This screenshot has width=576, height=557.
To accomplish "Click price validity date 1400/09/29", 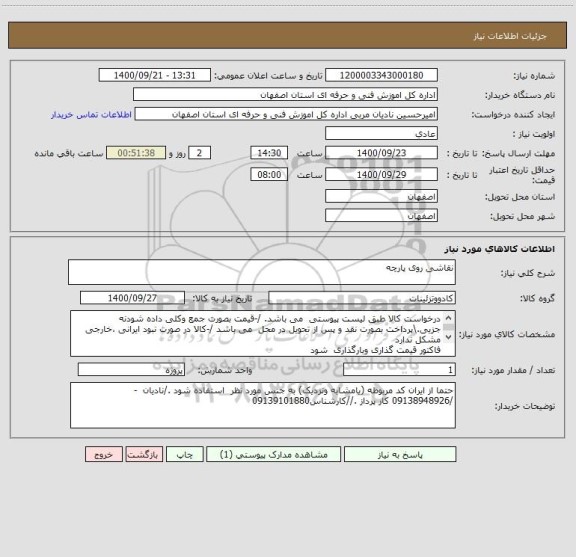I will (381, 174).
